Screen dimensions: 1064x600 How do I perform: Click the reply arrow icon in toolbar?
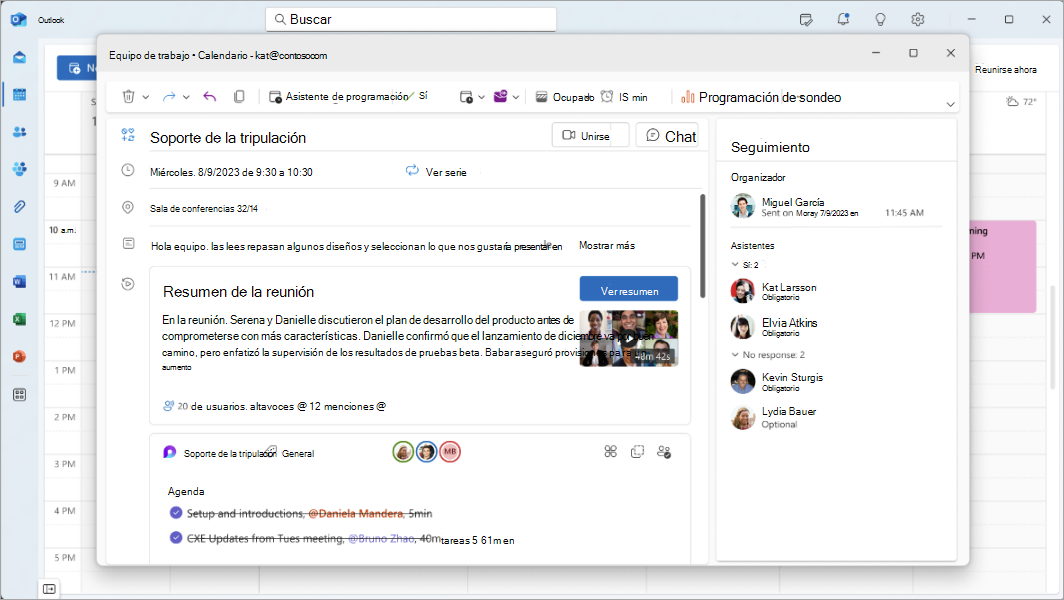tap(210, 97)
